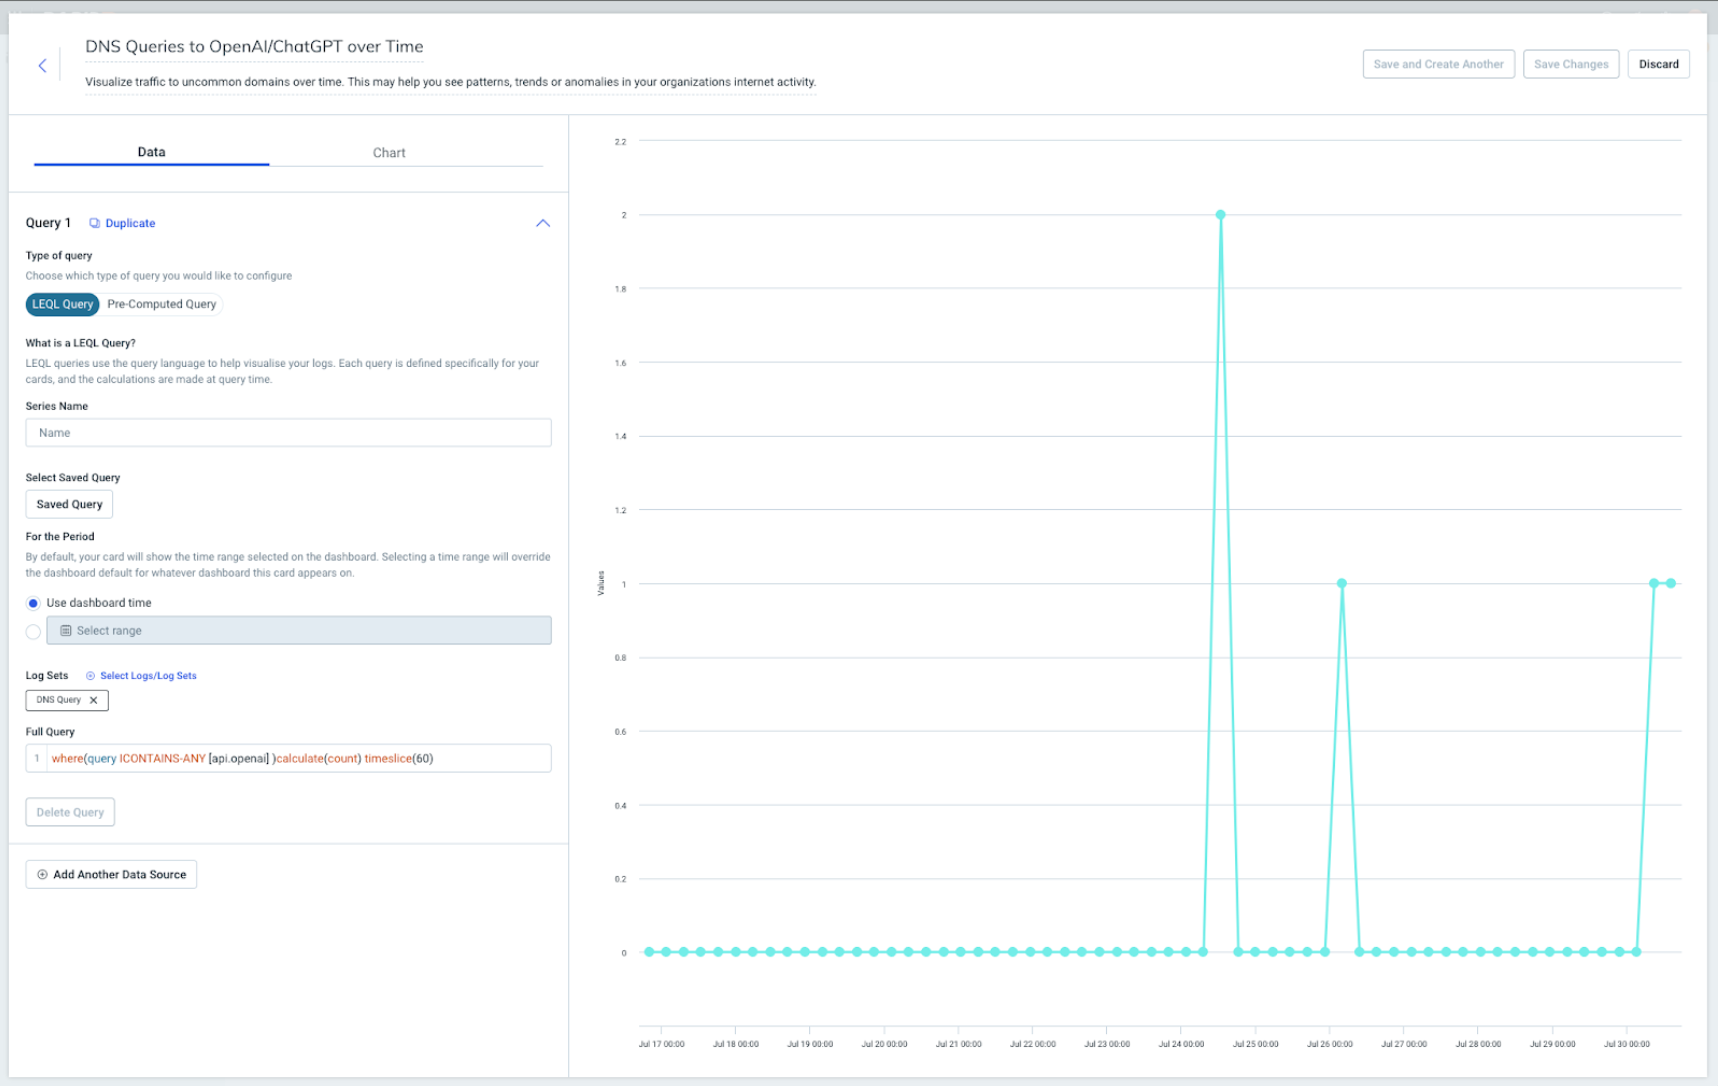This screenshot has height=1086, width=1718.
Task: Switch to the Data tab
Action: (x=151, y=152)
